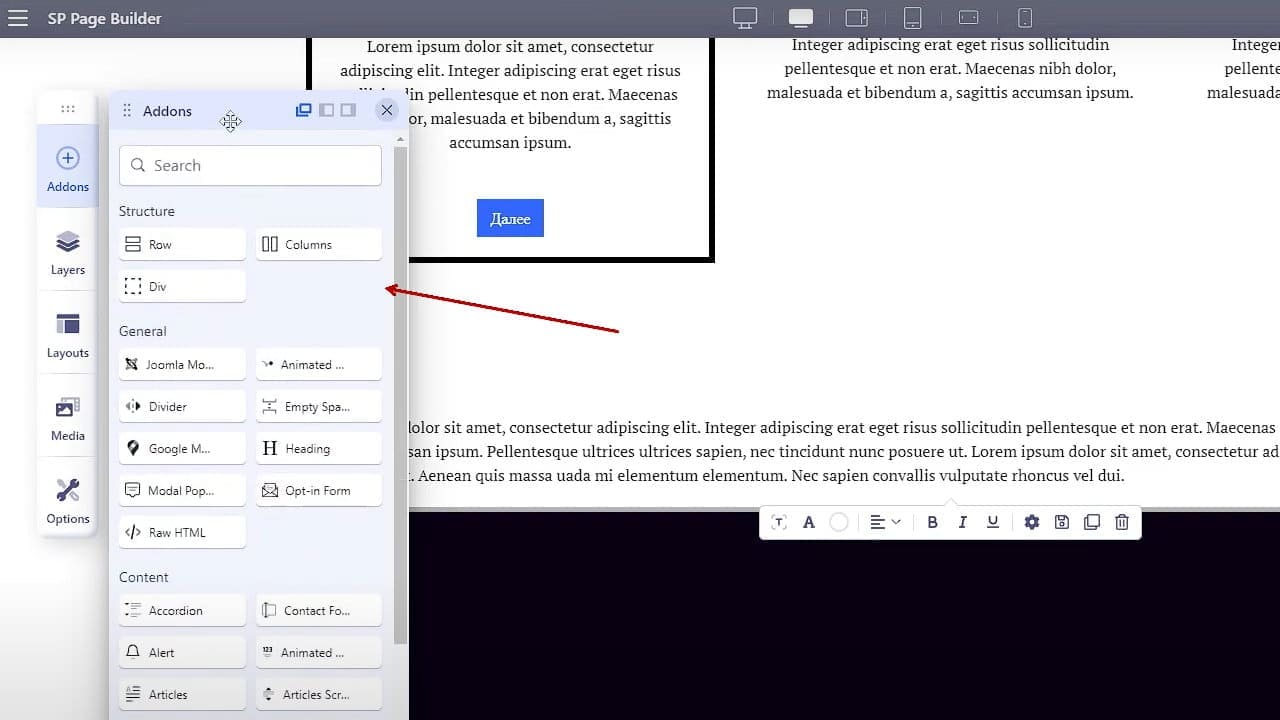Click the blue Далее button
This screenshot has height=720, width=1280.
click(x=510, y=218)
